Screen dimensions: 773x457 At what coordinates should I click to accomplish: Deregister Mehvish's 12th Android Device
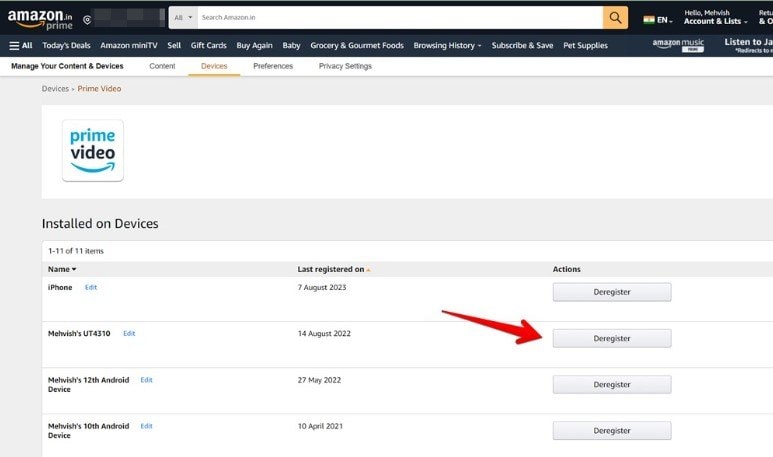point(612,385)
